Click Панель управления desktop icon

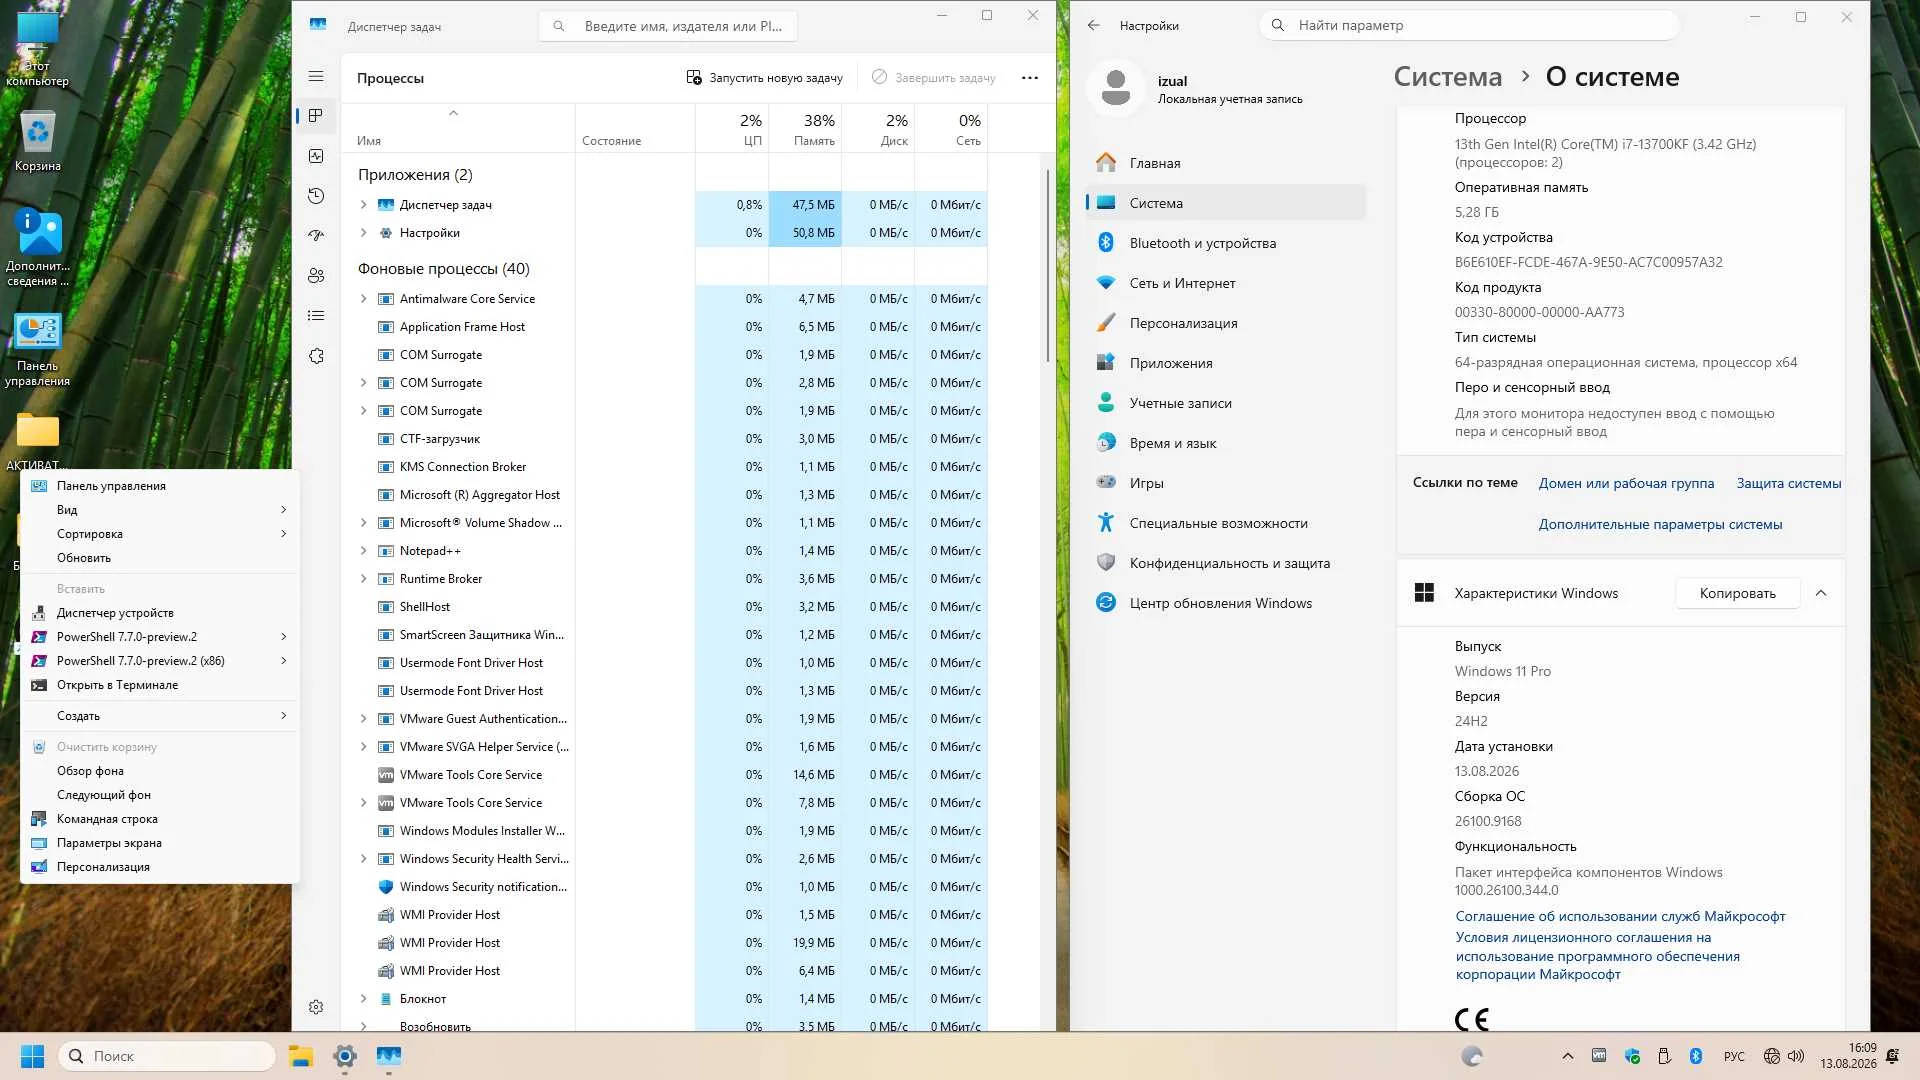38,350
